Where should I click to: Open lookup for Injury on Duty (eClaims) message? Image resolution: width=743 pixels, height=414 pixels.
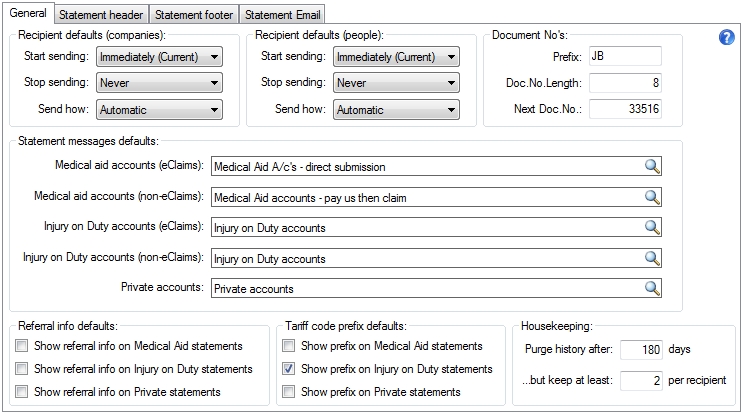[652, 227]
